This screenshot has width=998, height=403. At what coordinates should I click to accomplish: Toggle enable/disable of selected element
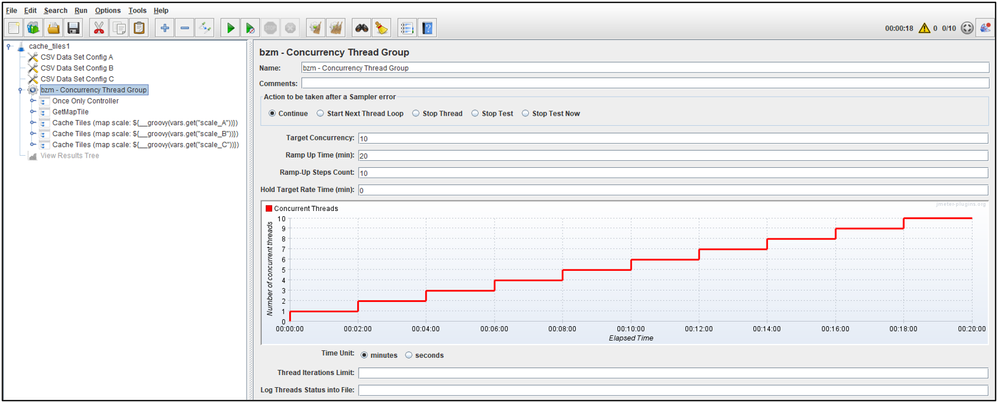point(204,28)
